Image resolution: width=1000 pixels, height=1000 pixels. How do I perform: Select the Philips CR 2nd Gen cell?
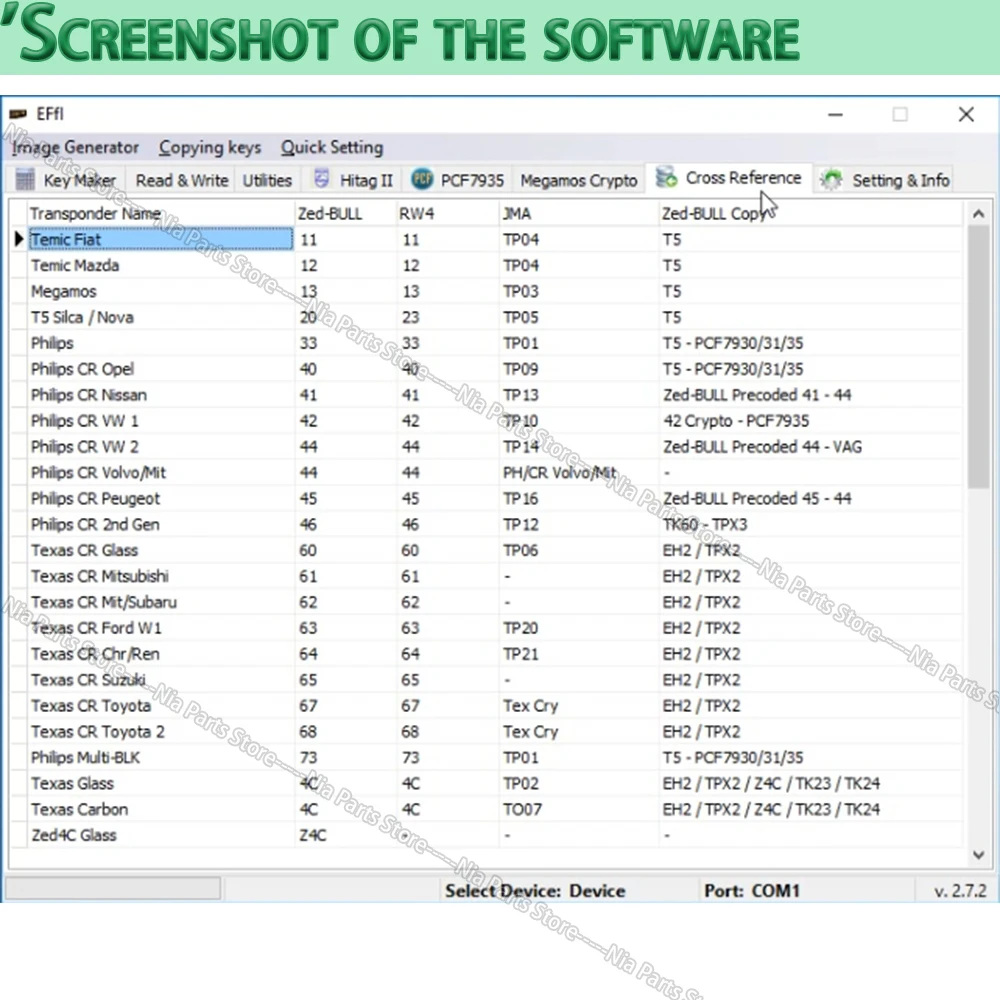tap(161, 524)
